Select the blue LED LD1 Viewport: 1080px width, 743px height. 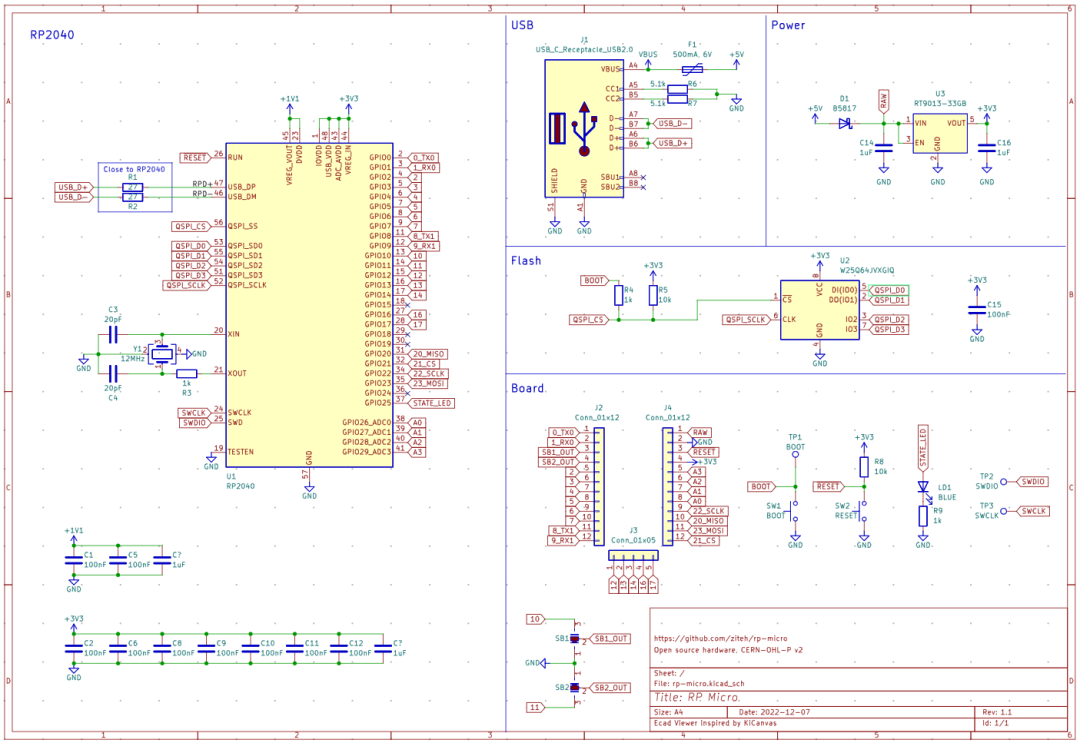coord(923,487)
